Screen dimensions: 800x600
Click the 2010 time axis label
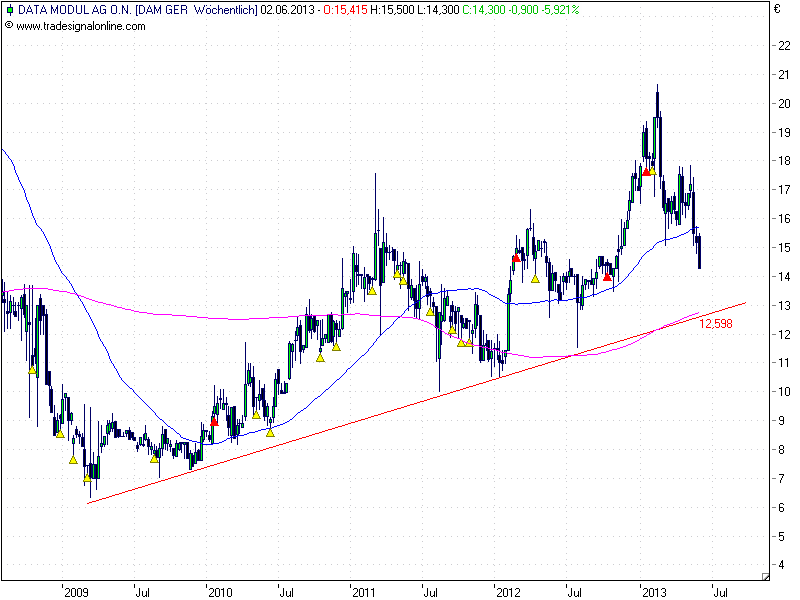(x=220, y=592)
